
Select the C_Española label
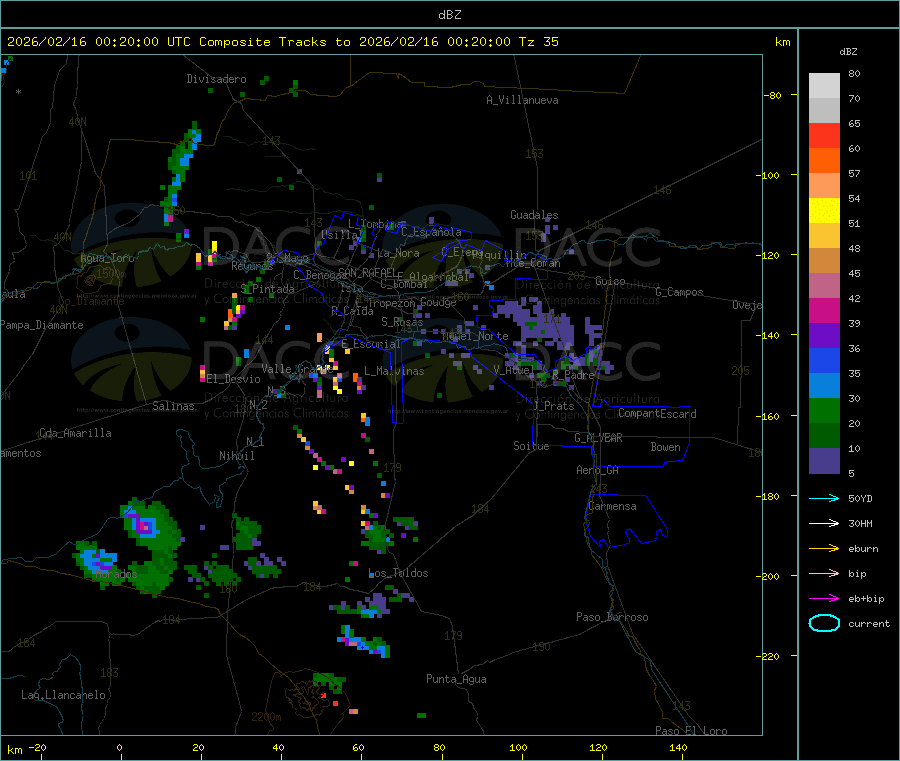tap(431, 232)
